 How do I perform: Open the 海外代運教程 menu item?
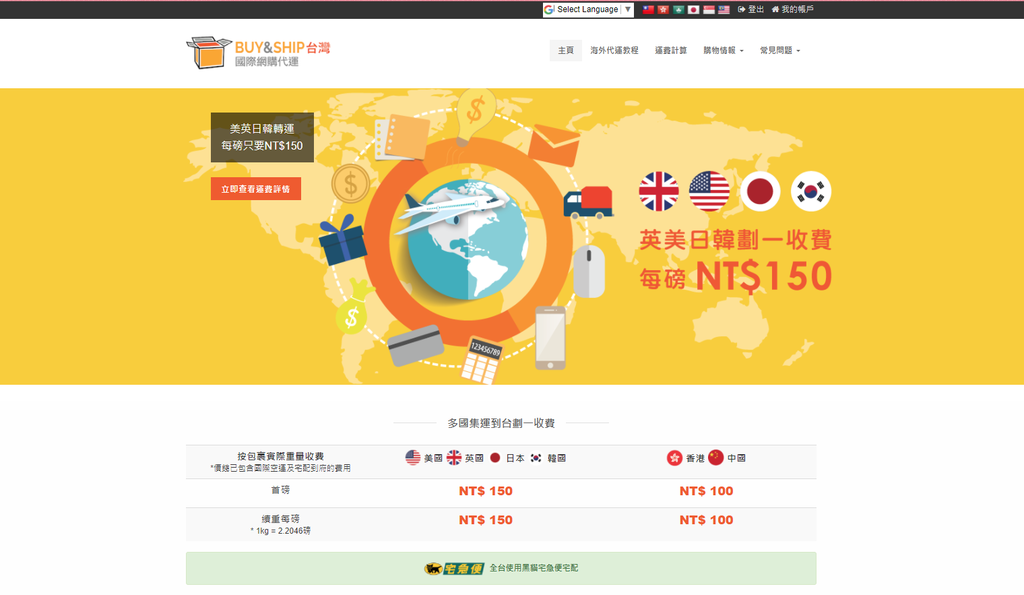pos(614,50)
